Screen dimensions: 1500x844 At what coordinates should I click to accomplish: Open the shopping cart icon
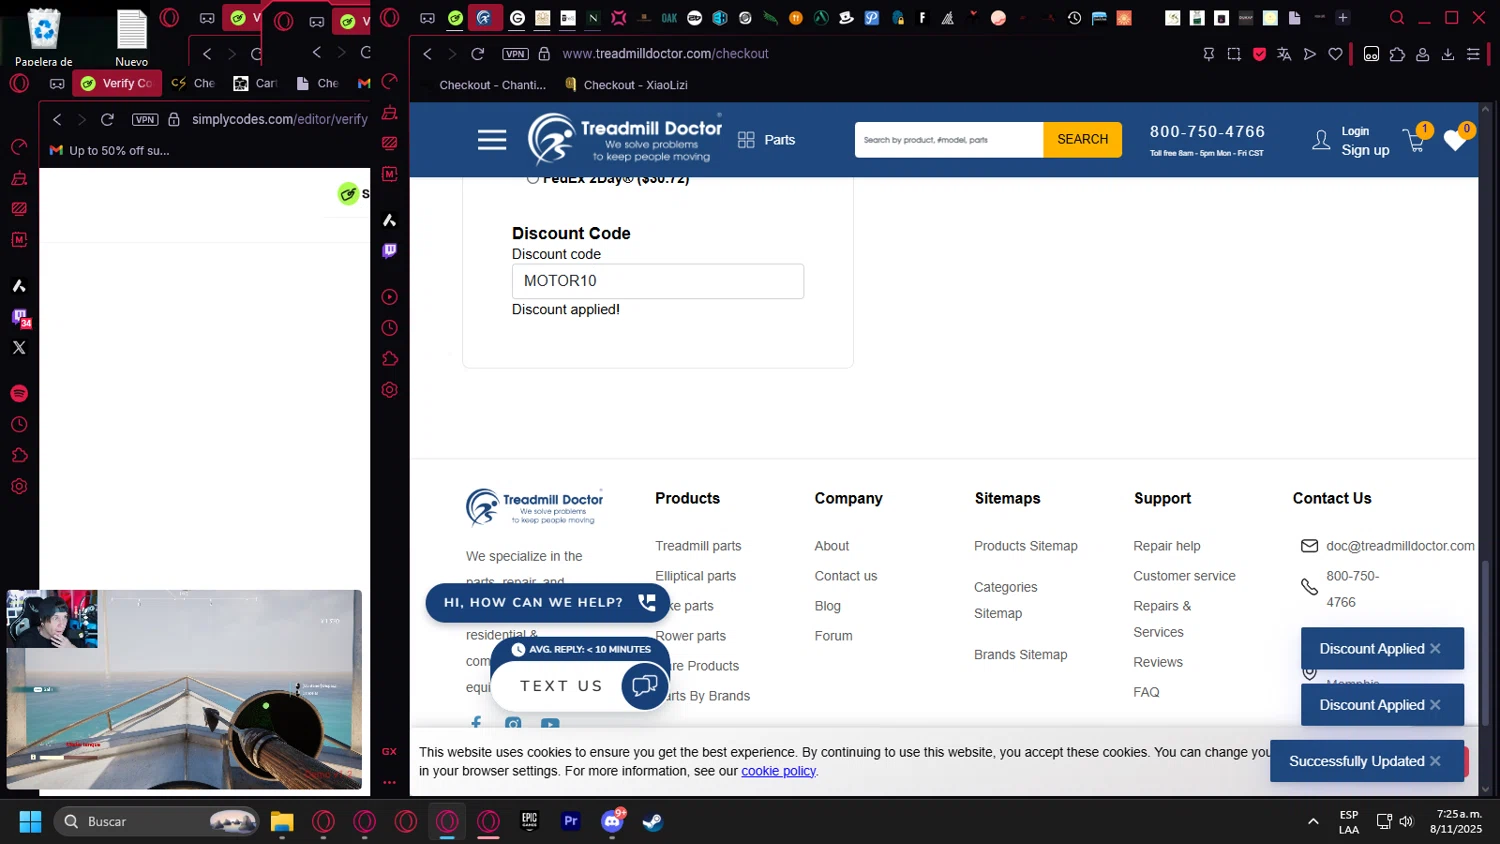click(x=1415, y=141)
